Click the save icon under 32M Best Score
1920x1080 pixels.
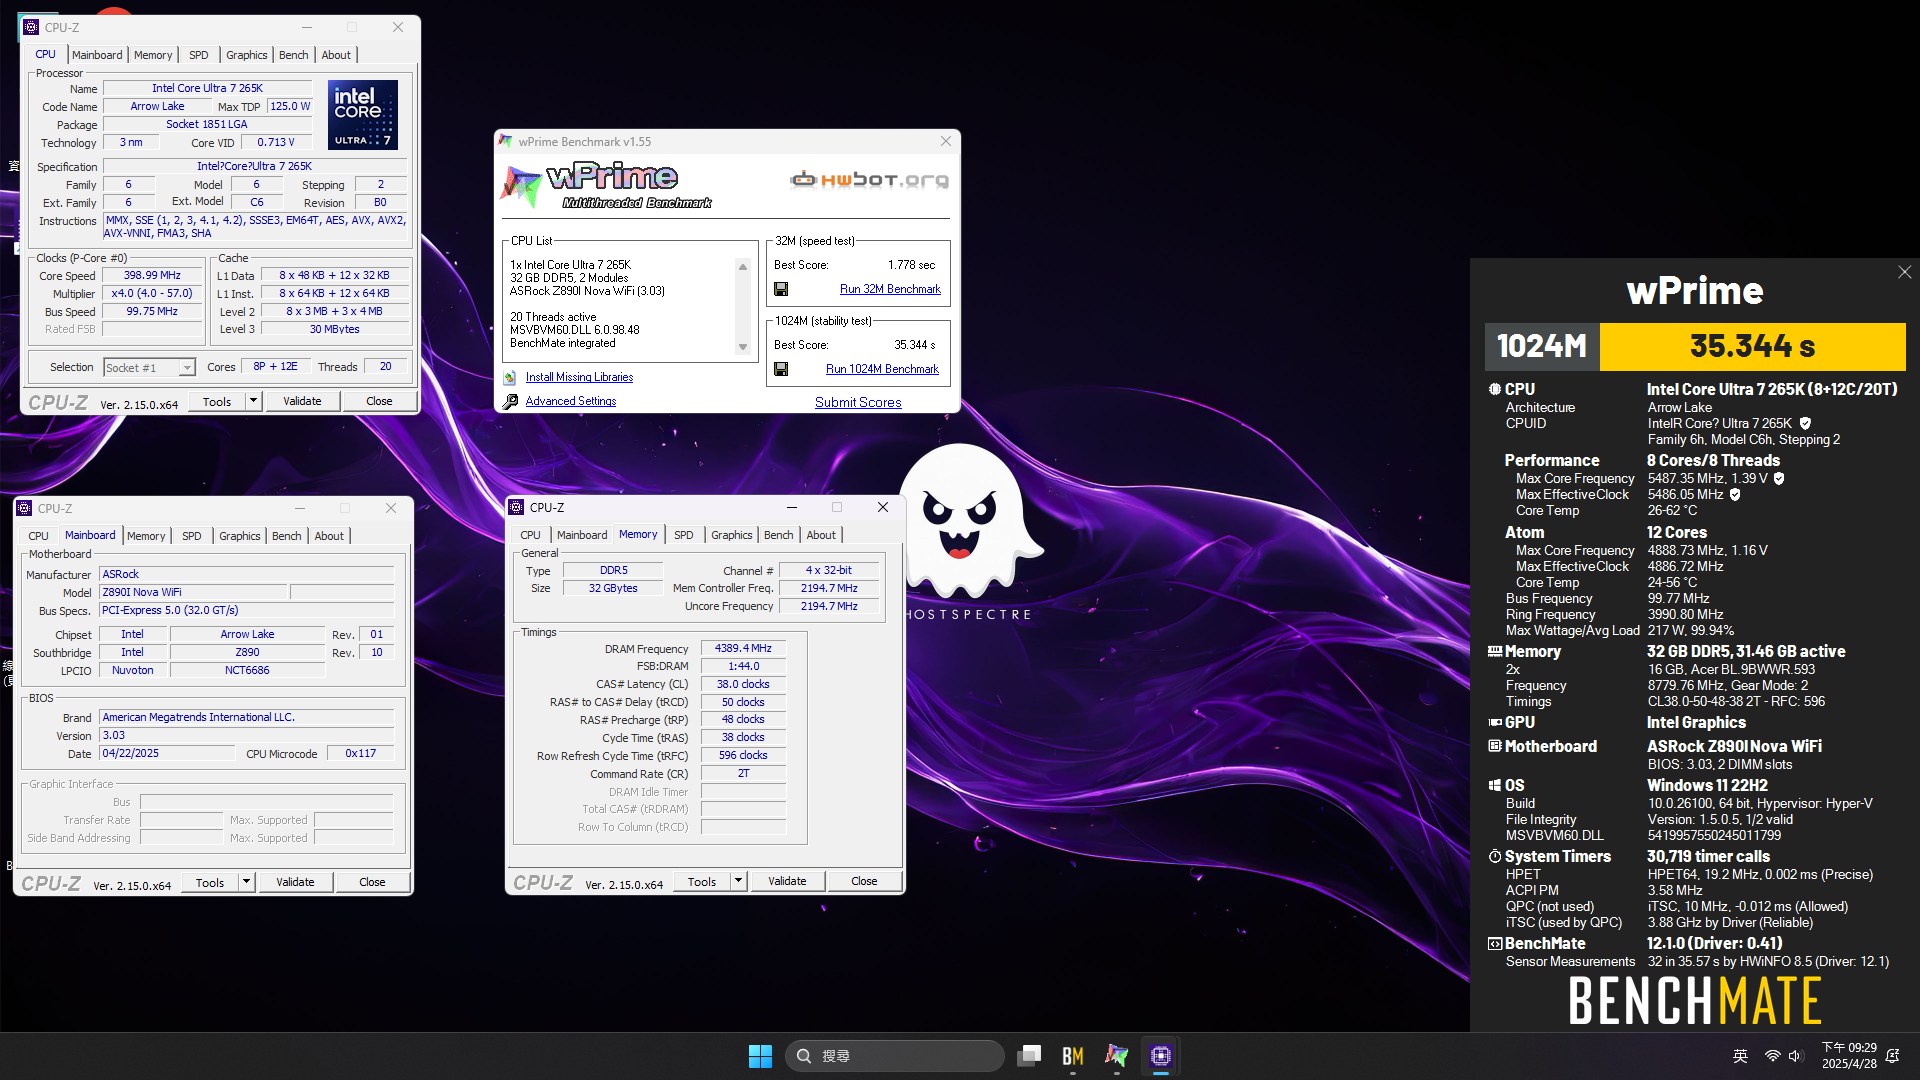tap(781, 289)
